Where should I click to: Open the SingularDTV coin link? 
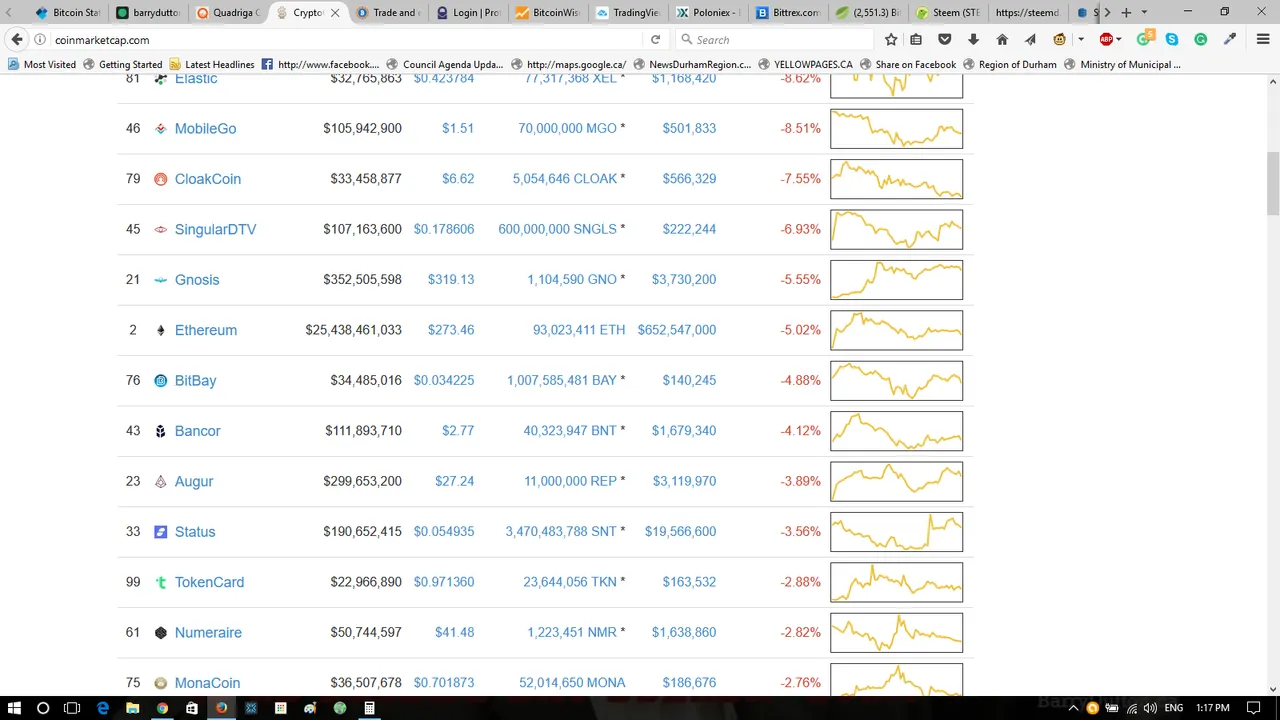[215, 229]
